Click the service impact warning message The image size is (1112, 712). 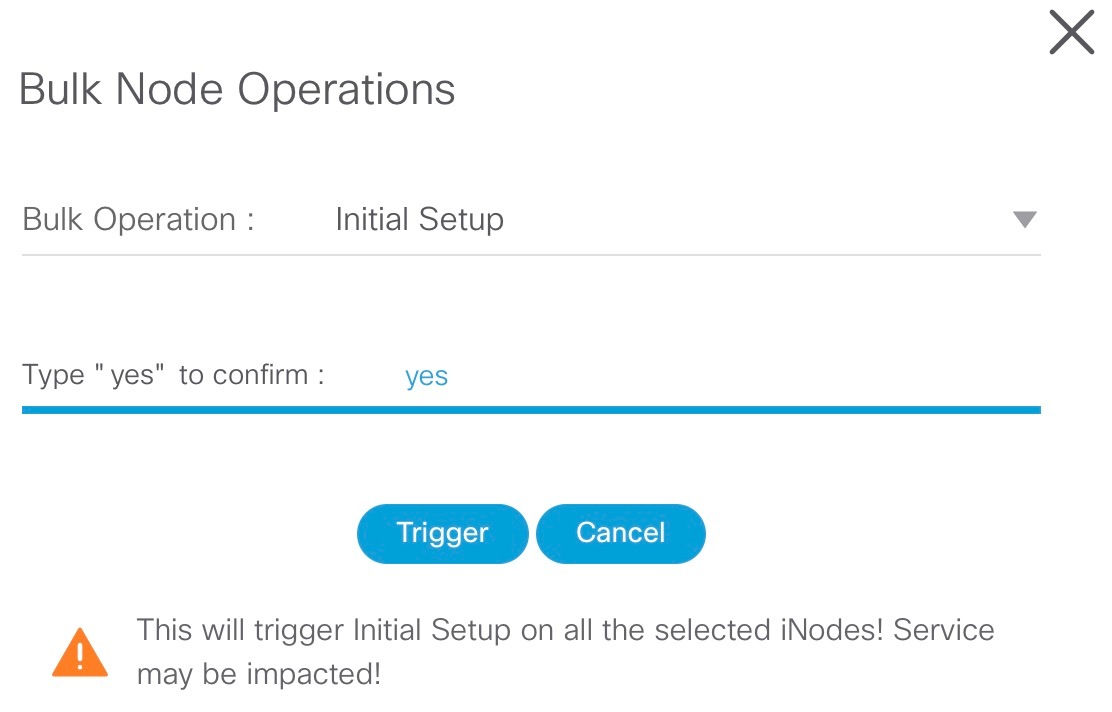tap(565, 650)
